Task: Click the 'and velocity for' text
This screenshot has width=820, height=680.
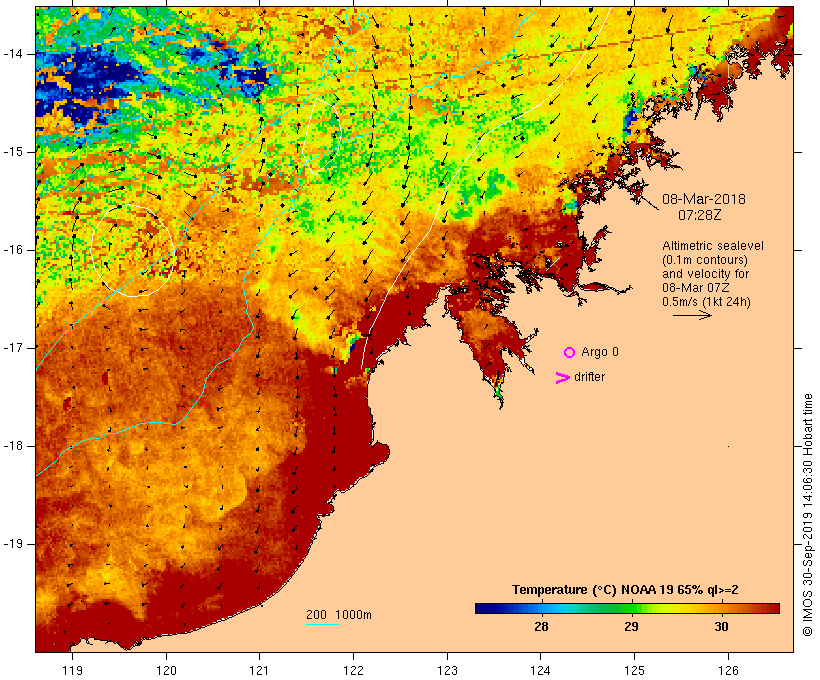Action: (x=706, y=274)
